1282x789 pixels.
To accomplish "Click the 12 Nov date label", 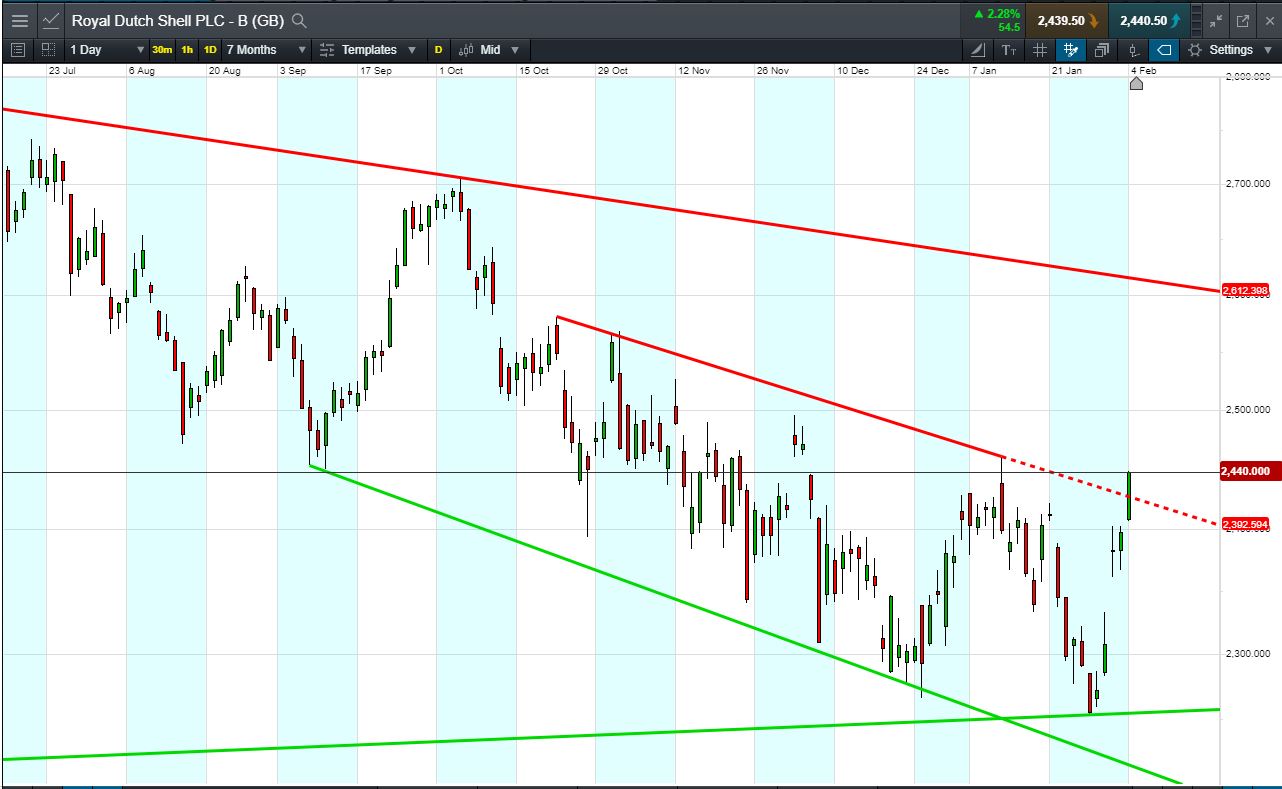I will tap(693, 71).
